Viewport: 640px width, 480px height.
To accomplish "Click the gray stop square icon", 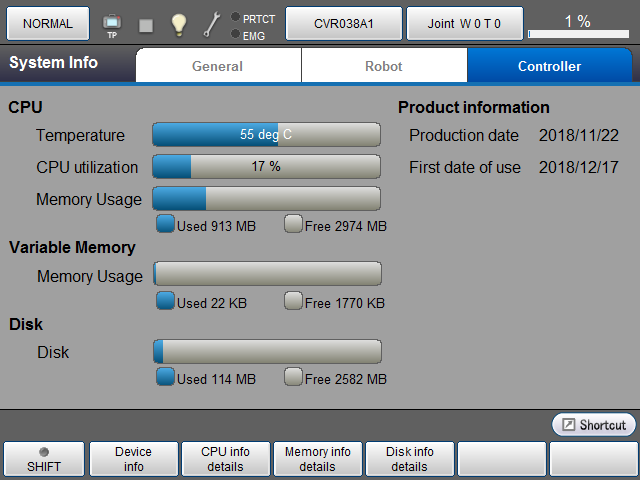I will click(146, 25).
